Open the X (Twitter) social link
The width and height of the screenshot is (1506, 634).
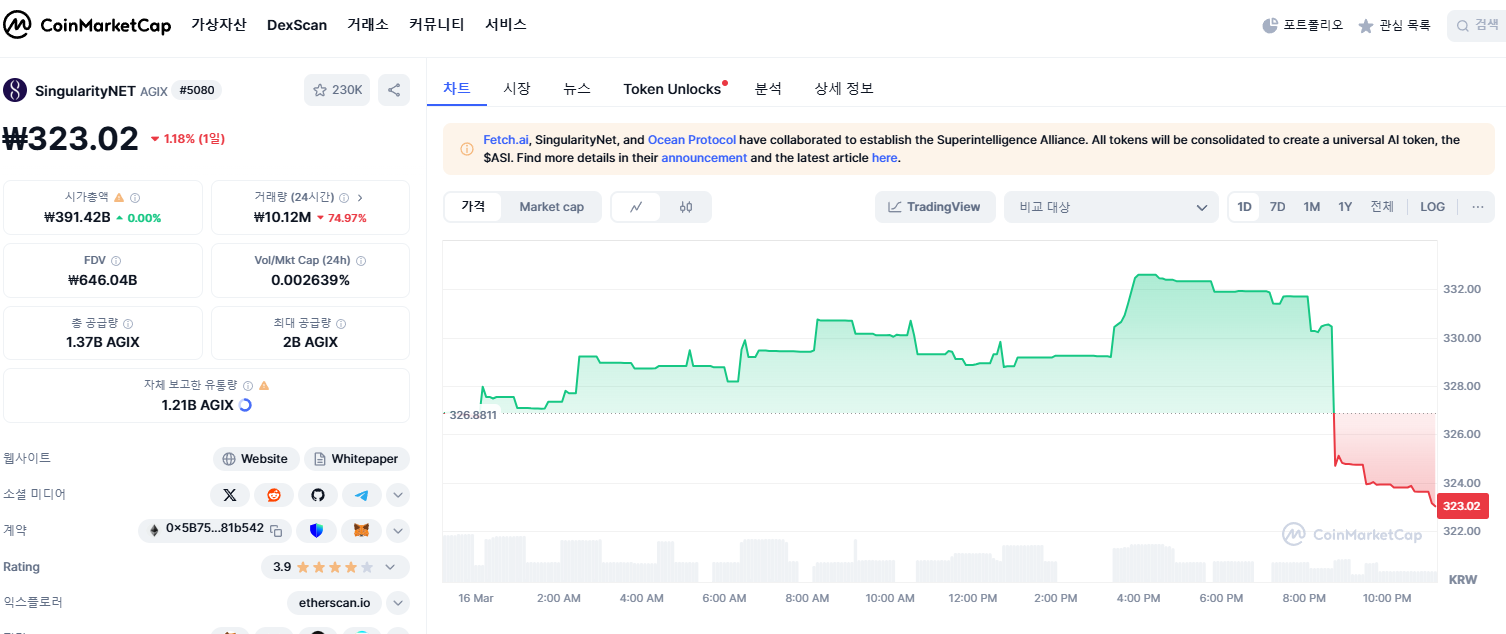[x=230, y=495]
